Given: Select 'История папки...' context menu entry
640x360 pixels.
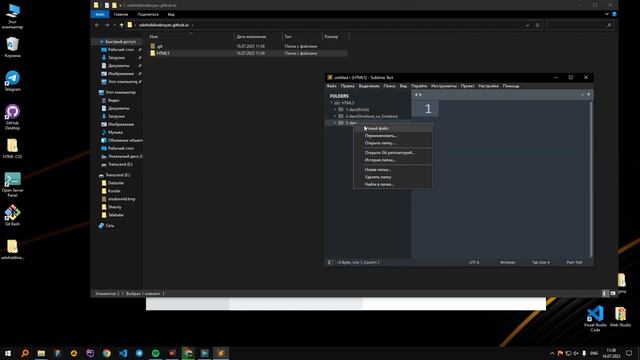Looking at the screenshot, I should coord(393,160).
